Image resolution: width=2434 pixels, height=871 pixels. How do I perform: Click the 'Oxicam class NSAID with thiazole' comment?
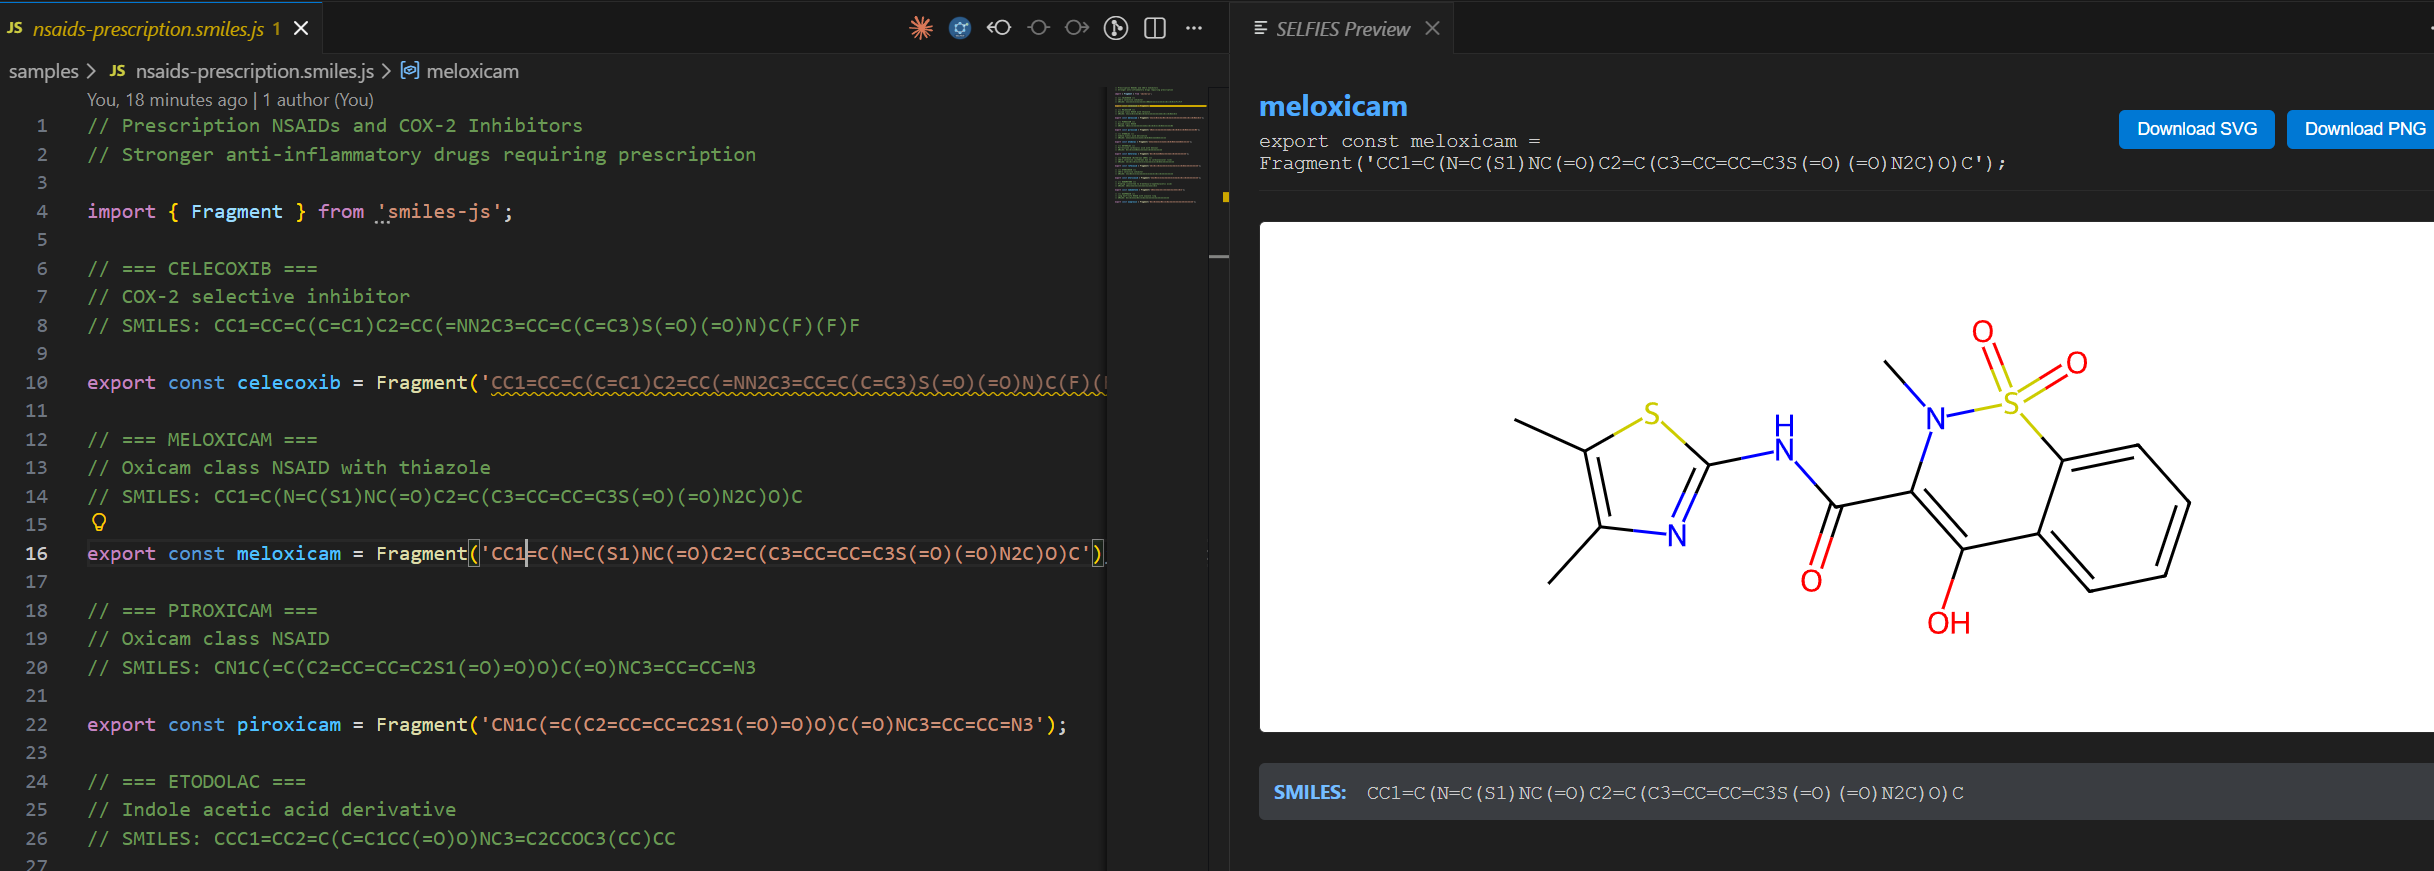289,467
